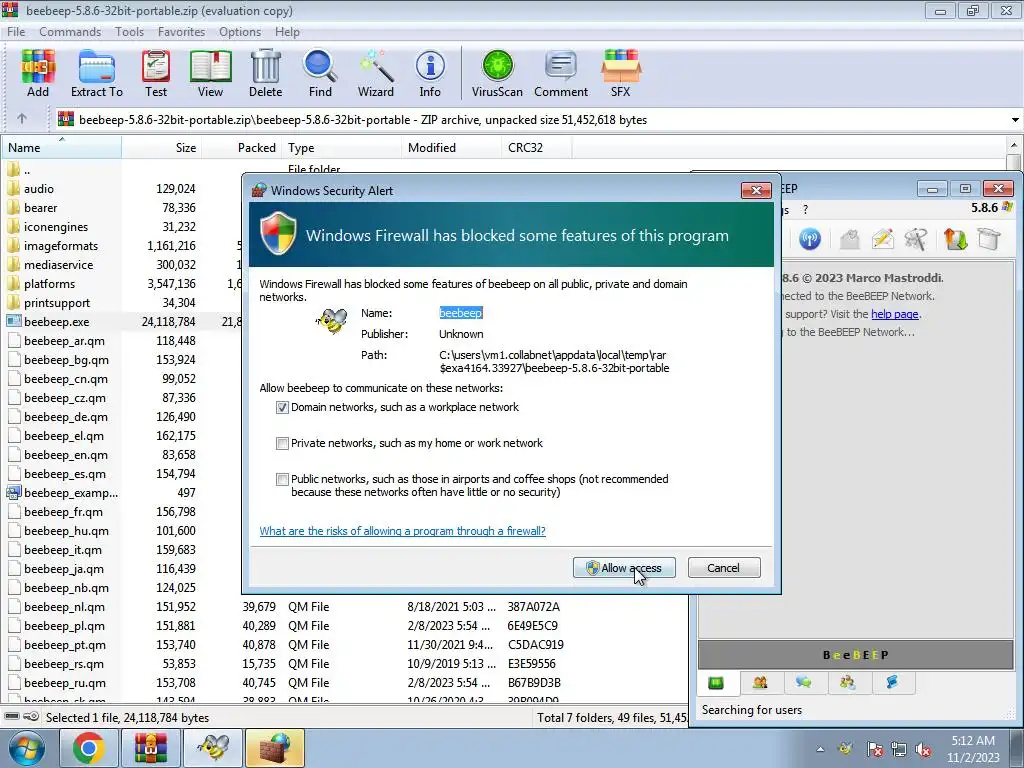Click BeeBEEP toolbar trash bin icon

click(989, 239)
